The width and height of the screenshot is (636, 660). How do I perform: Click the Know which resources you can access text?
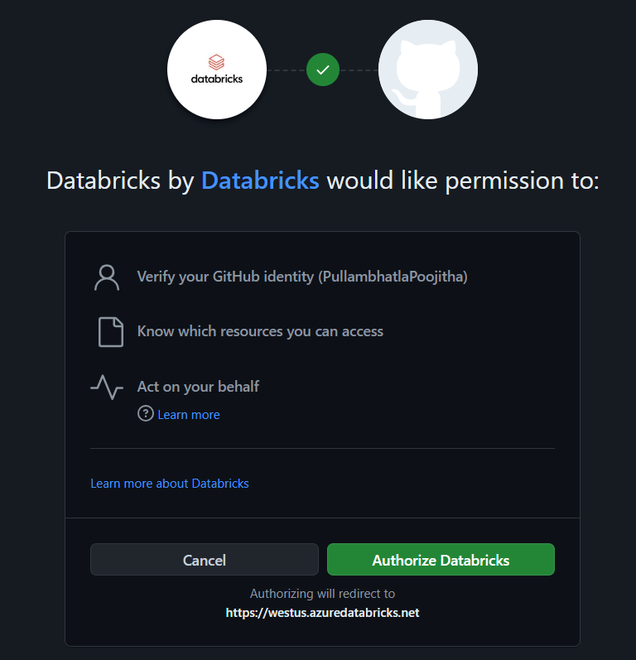coord(260,331)
